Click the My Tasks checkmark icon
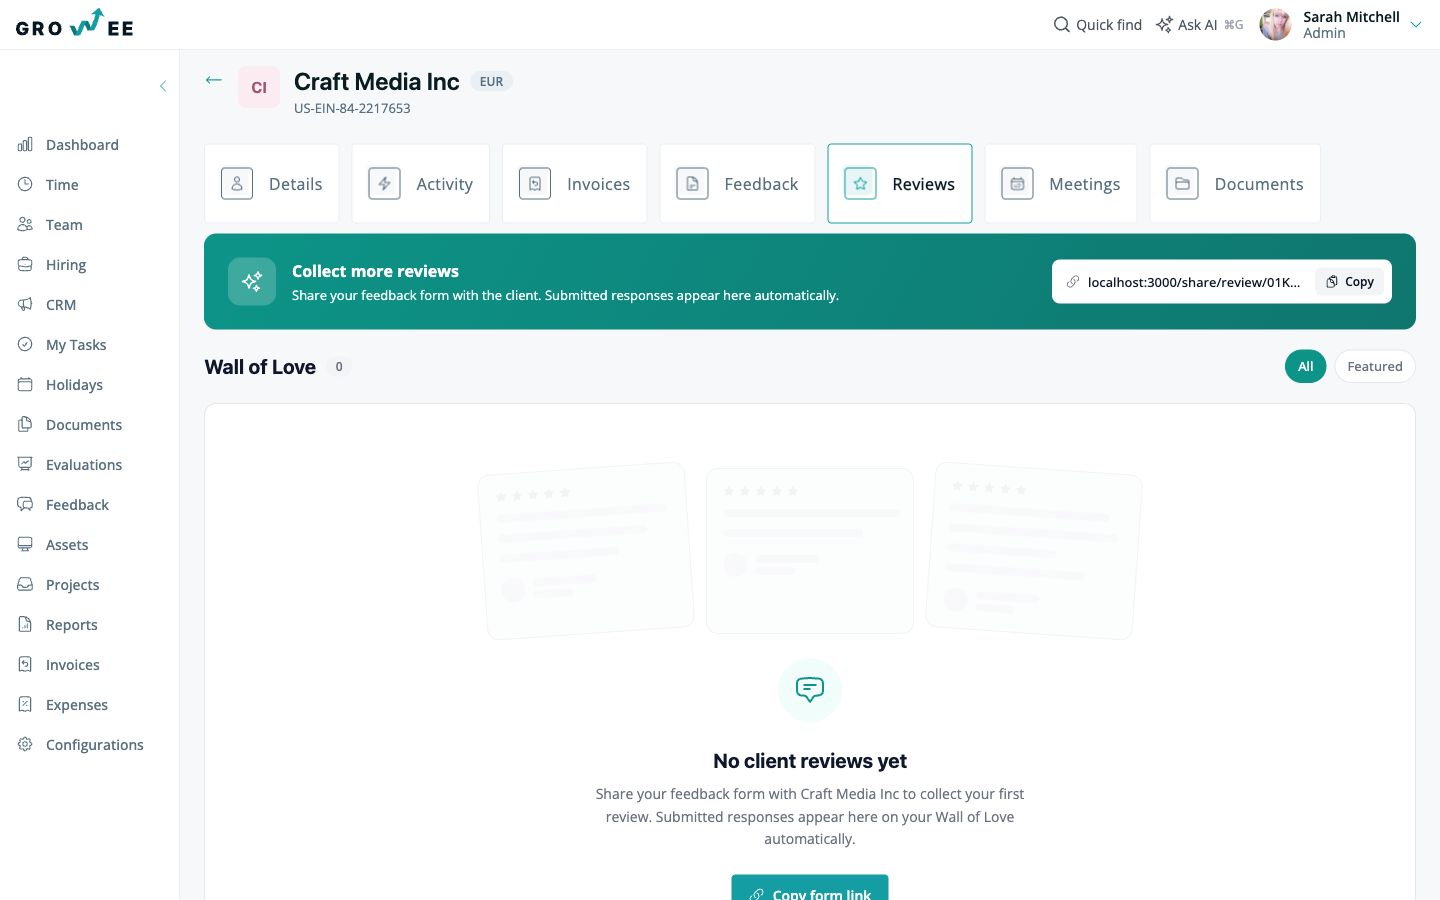The image size is (1440, 900). pyautogui.click(x=25, y=345)
